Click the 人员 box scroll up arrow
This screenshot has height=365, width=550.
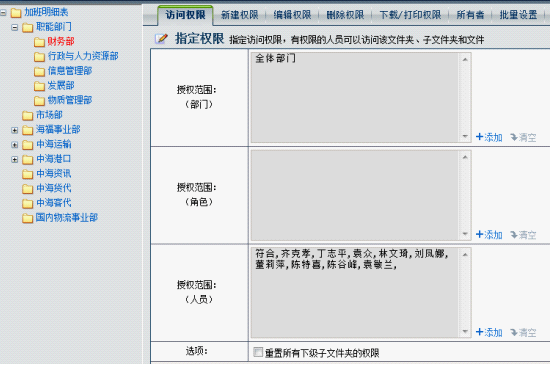click(x=465, y=255)
